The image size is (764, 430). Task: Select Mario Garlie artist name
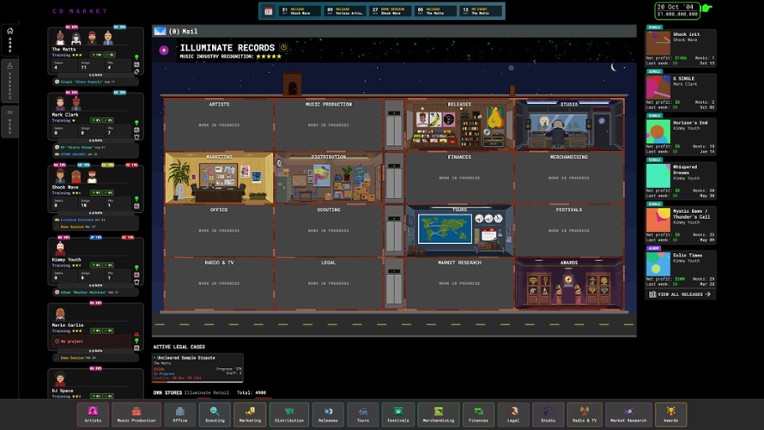coord(68,325)
